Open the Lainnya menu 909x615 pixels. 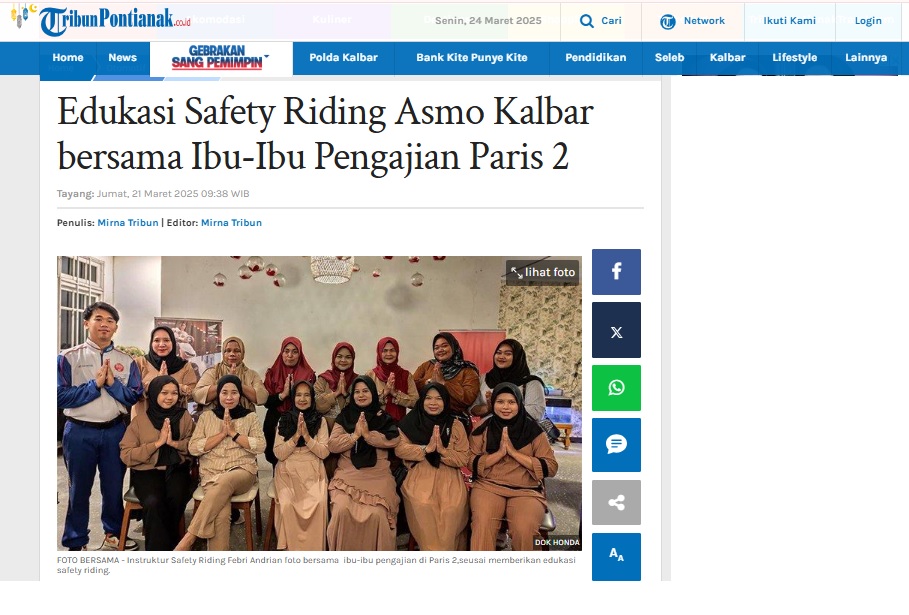point(866,57)
